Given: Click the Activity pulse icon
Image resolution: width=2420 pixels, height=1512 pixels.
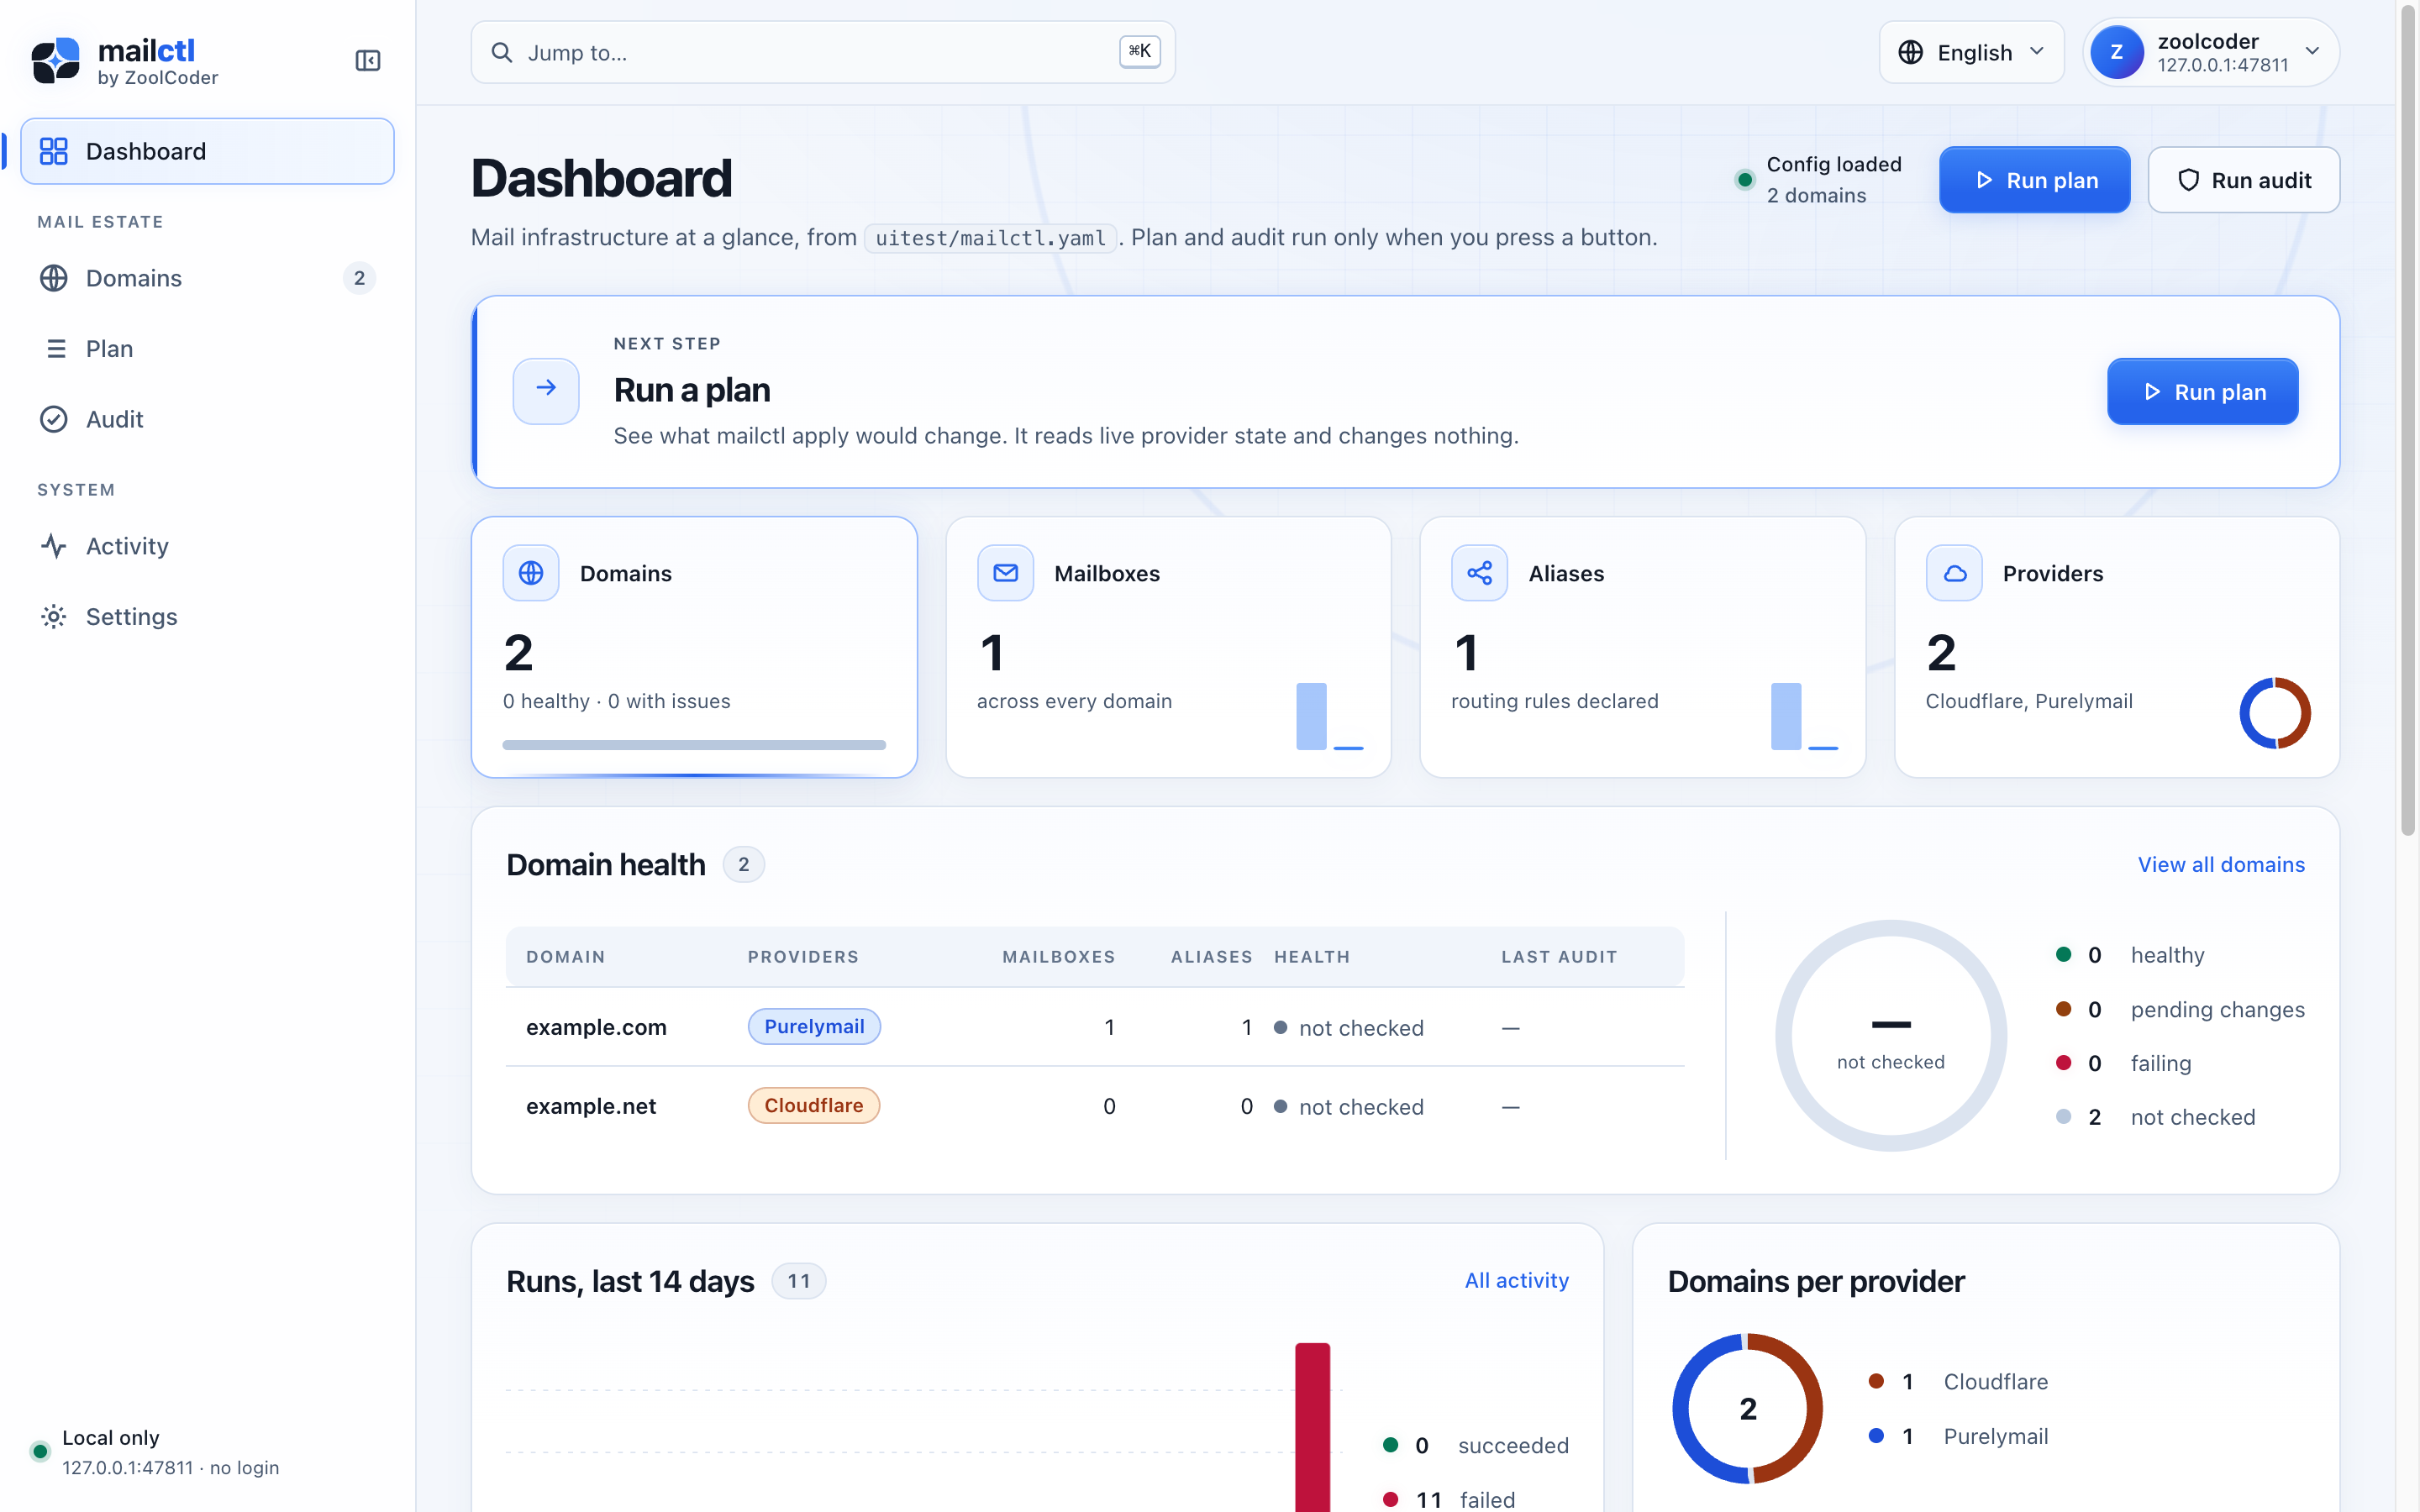Looking at the screenshot, I should pos(54,546).
